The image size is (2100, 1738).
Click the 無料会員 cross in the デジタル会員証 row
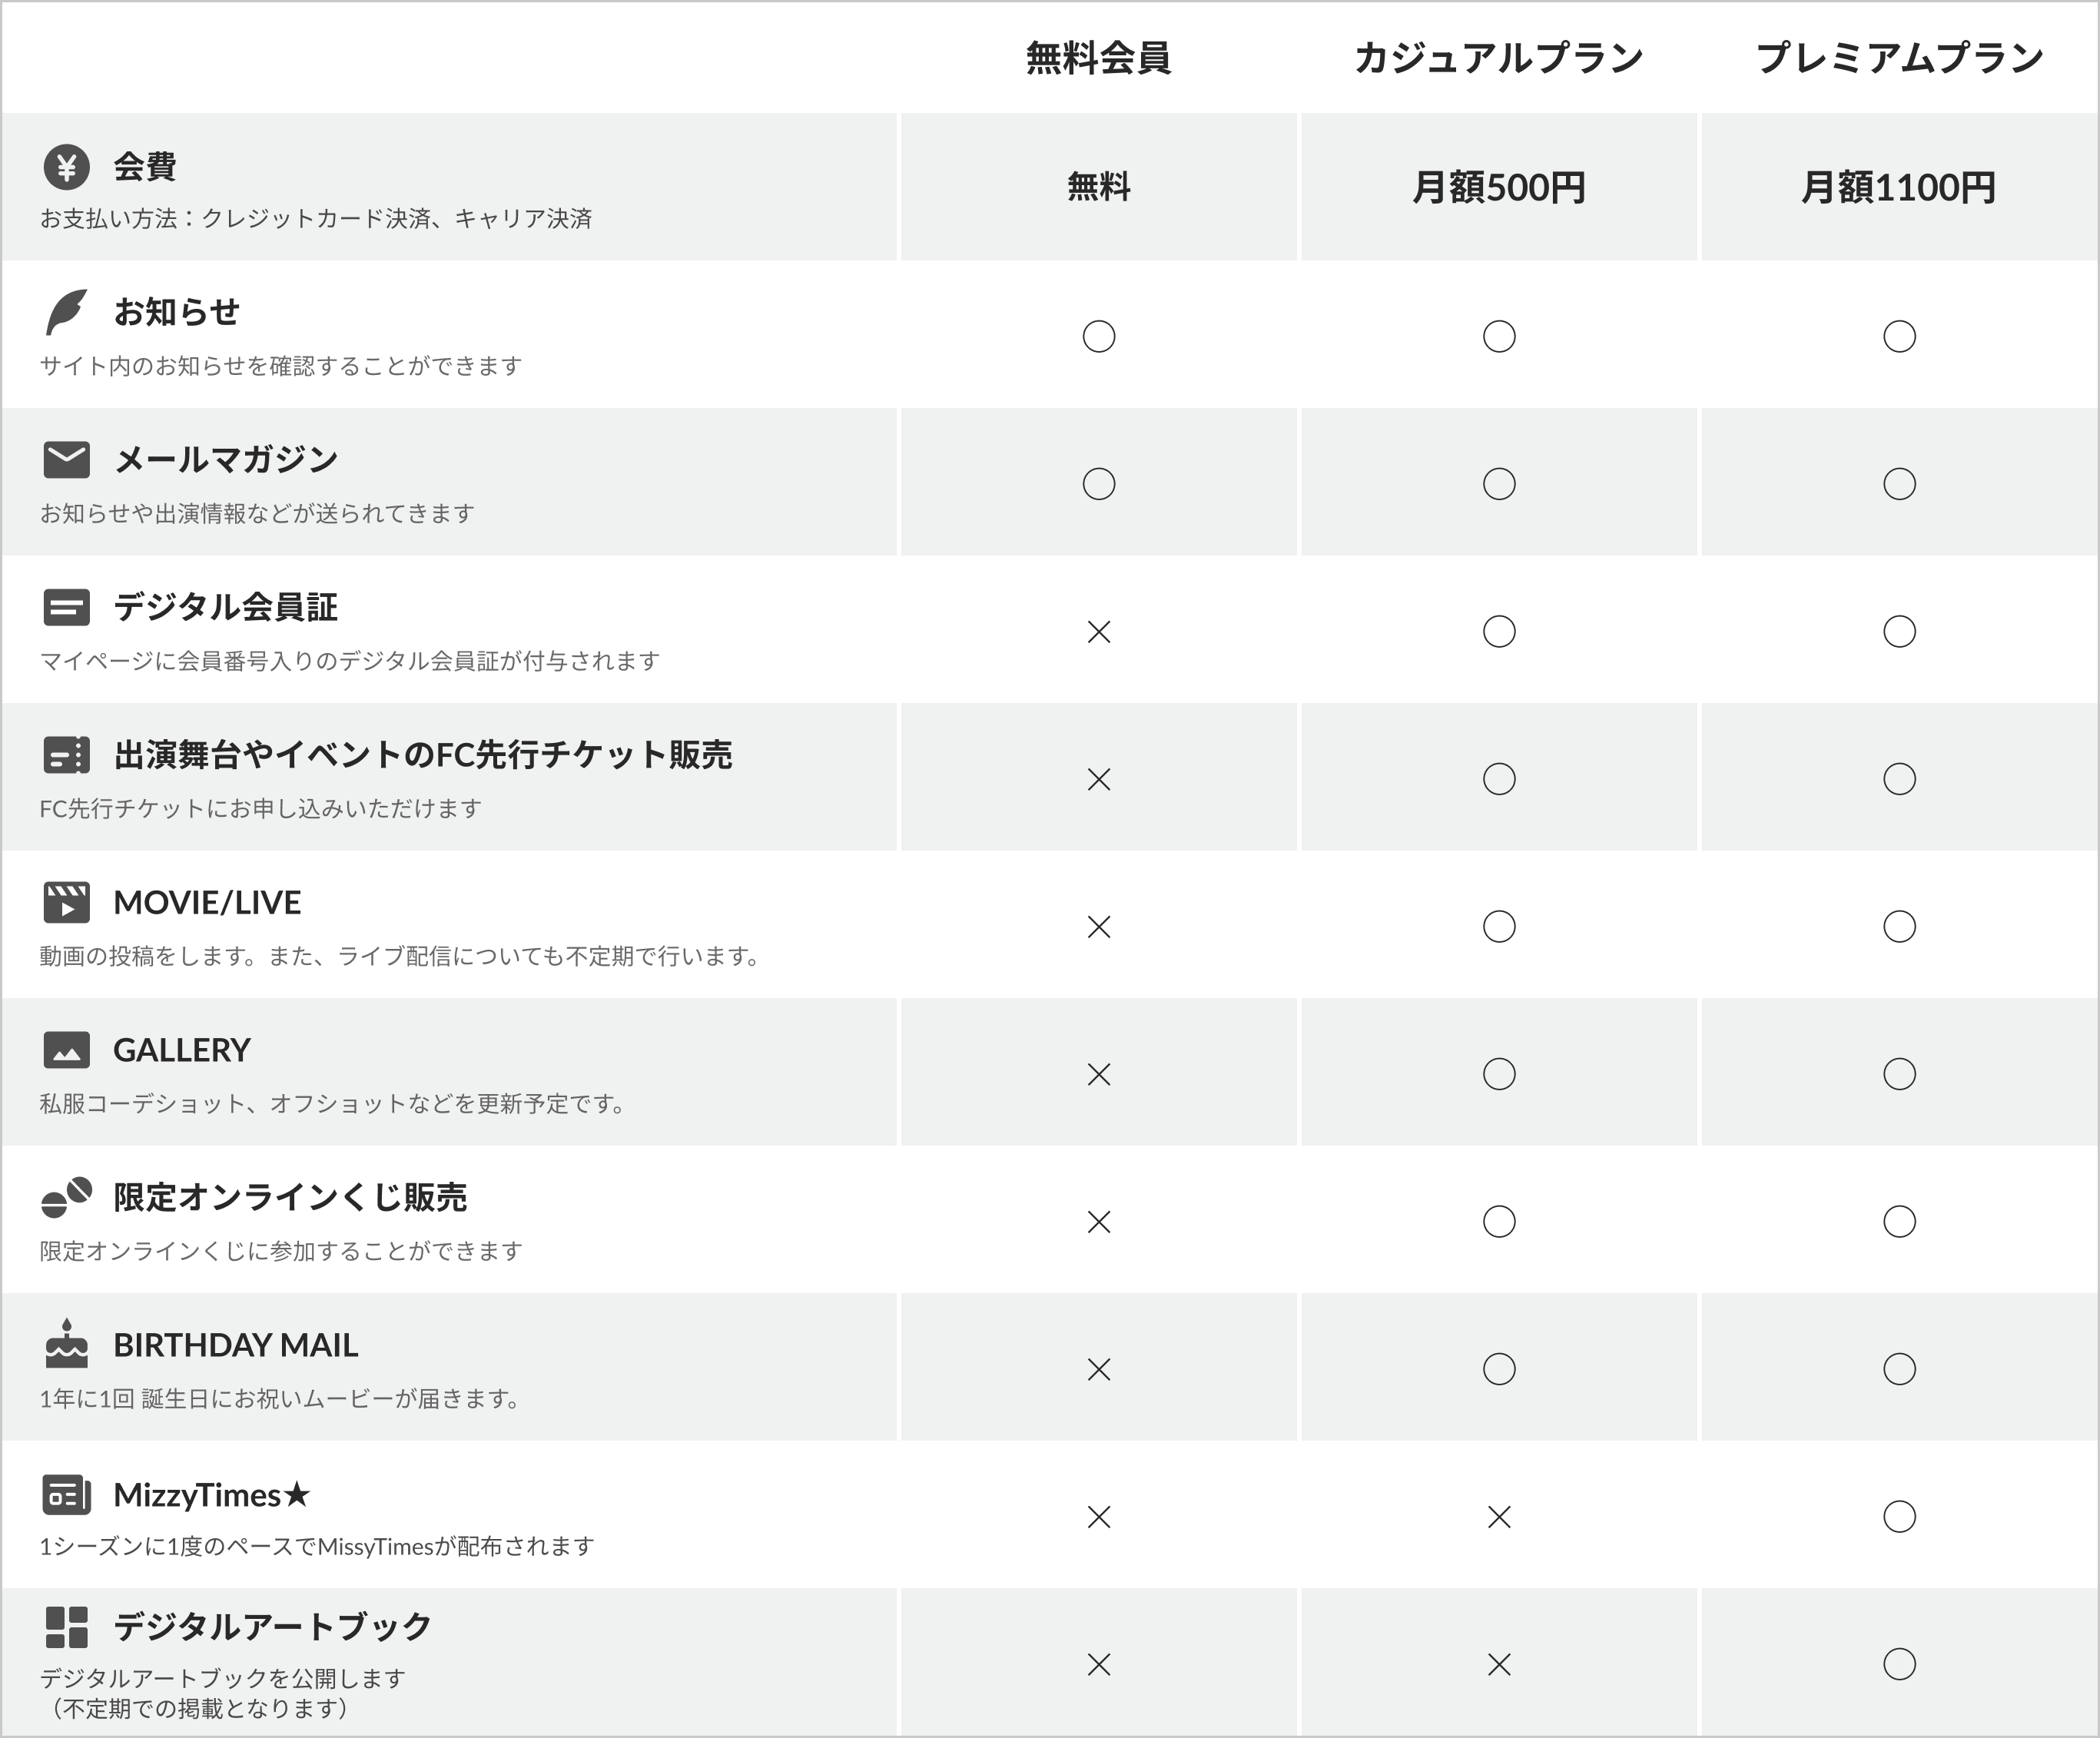[x=1099, y=632]
